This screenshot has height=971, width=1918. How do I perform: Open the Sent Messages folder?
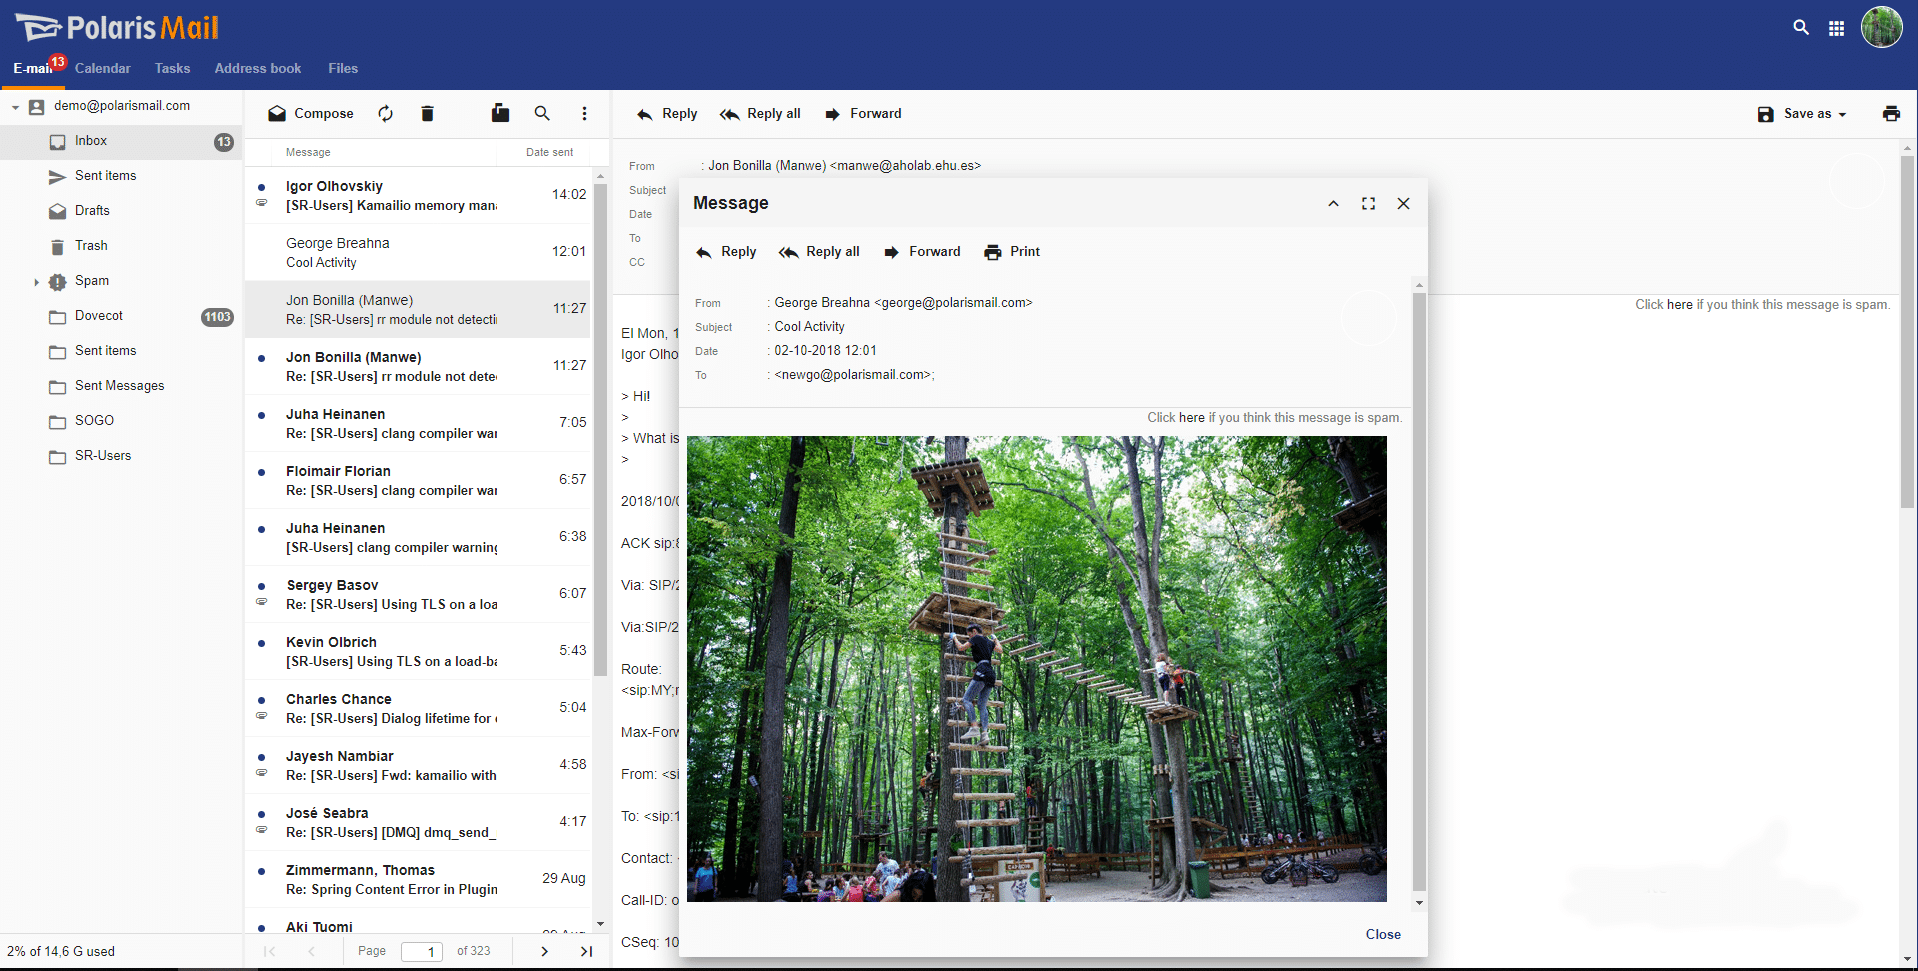click(121, 386)
